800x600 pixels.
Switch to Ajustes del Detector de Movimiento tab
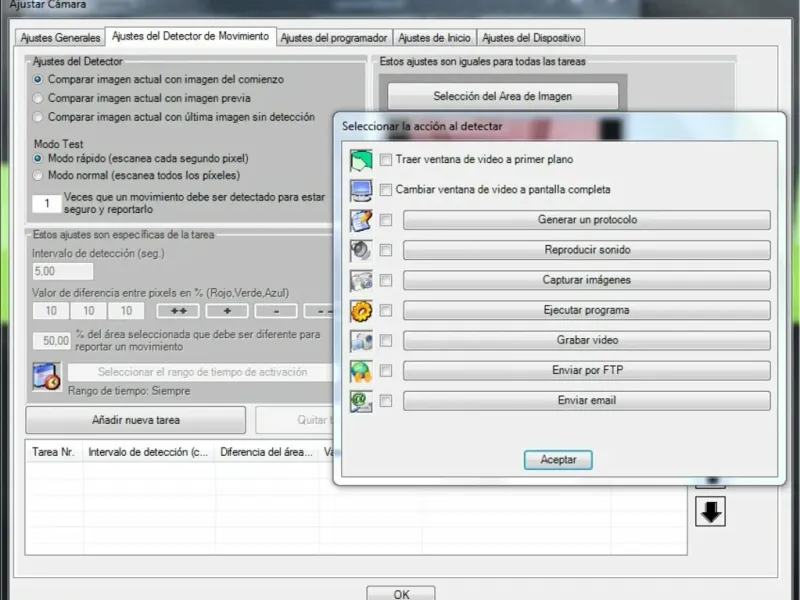coord(190,36)
